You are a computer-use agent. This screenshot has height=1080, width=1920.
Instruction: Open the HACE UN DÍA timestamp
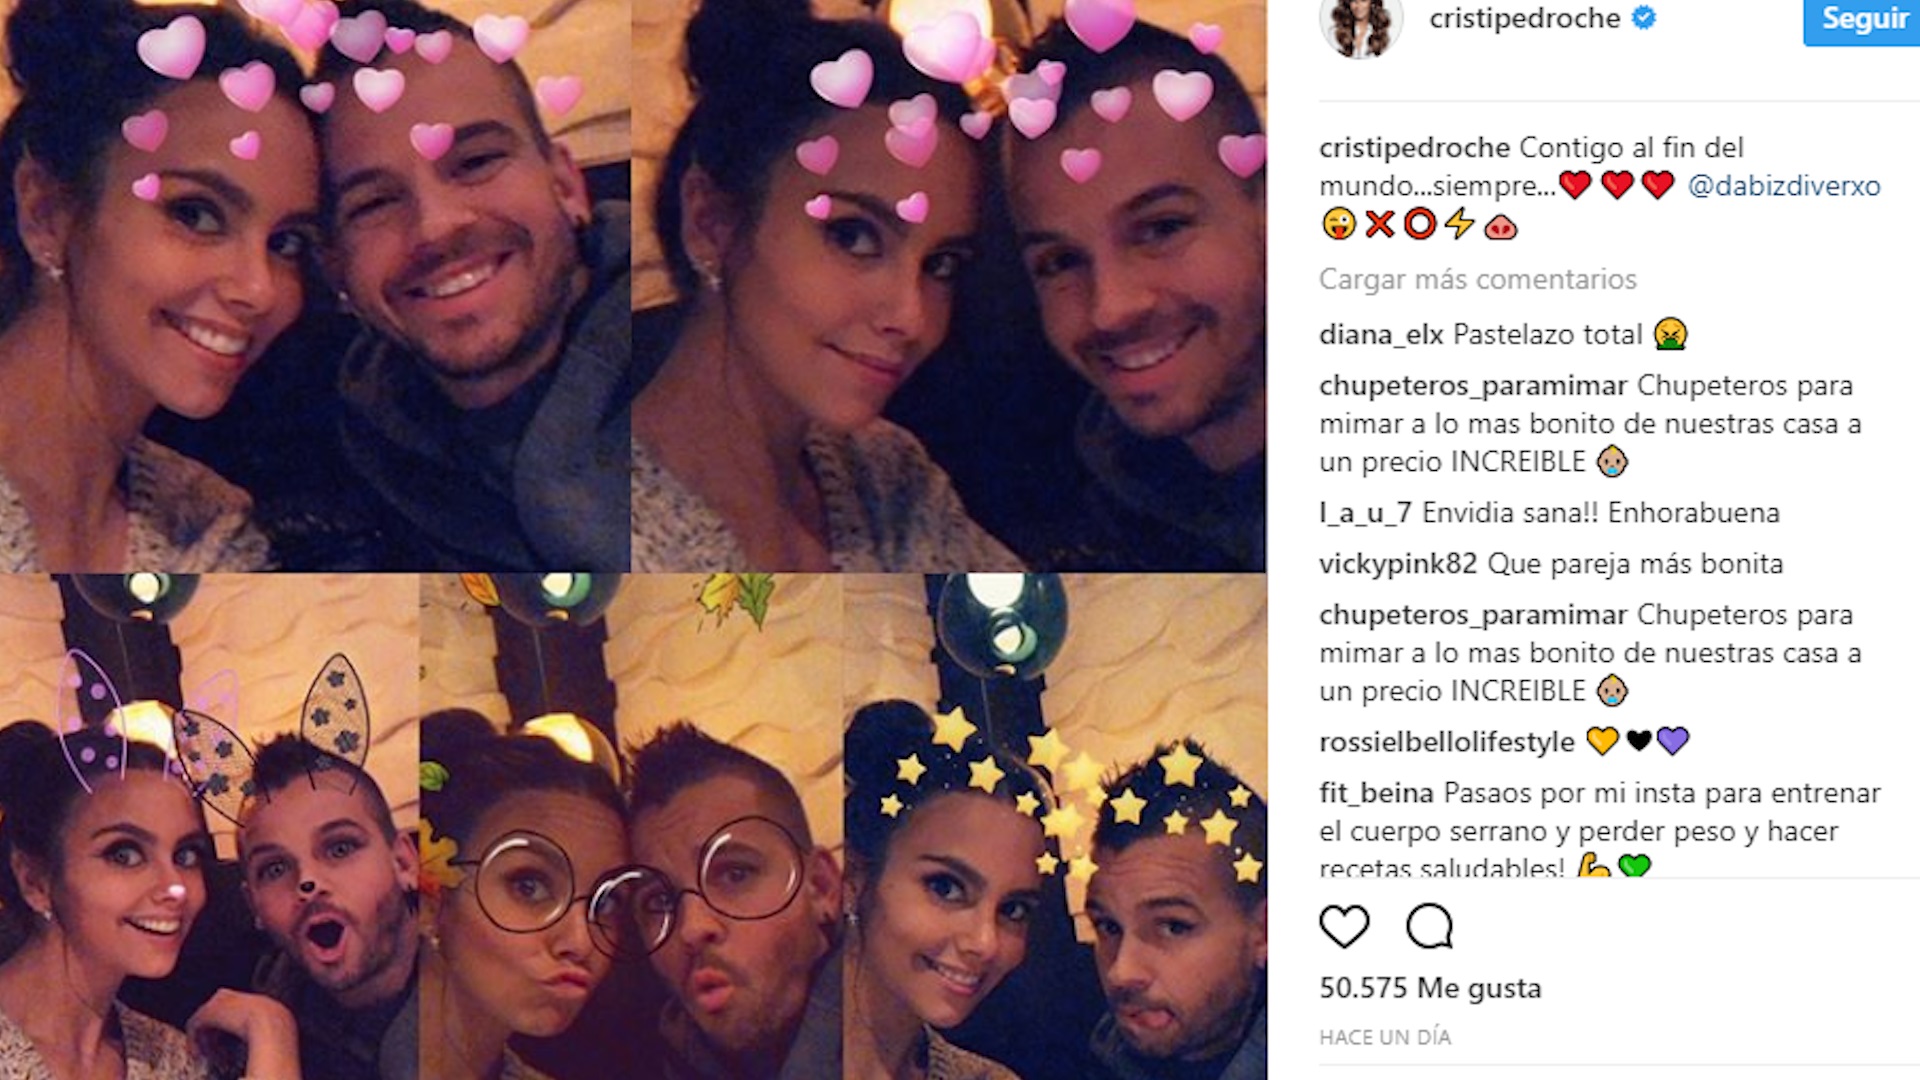(x=1385, y=1037)
